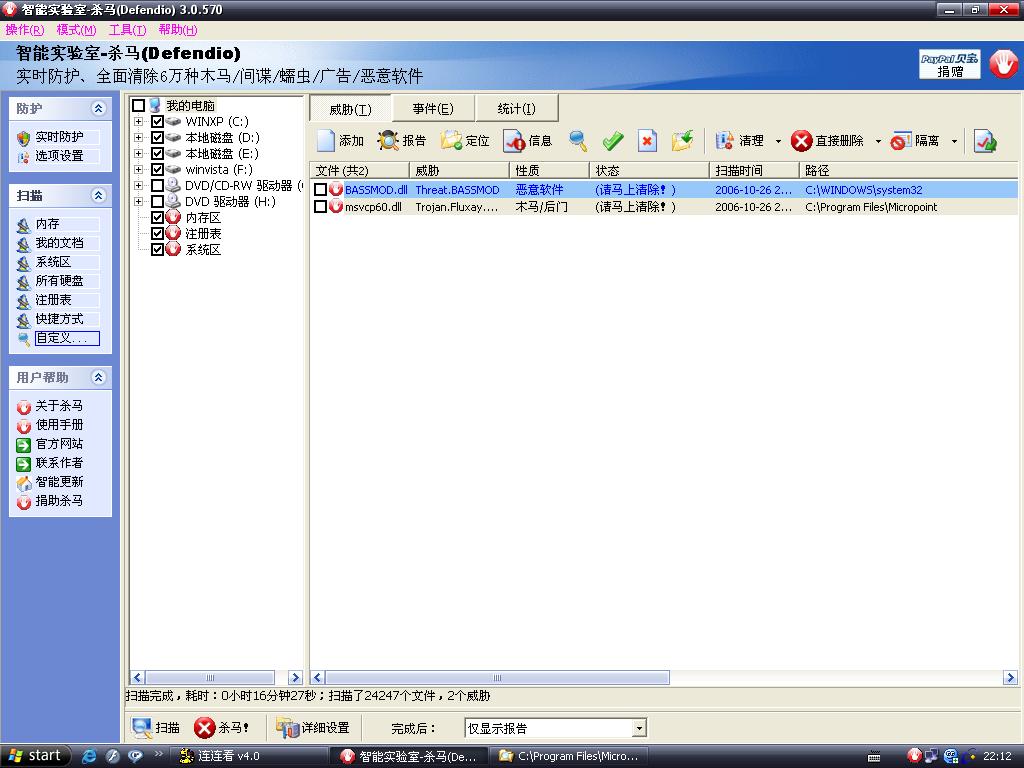
Task: Click the keyboard icon in system tray
Action: coord(874,757)
